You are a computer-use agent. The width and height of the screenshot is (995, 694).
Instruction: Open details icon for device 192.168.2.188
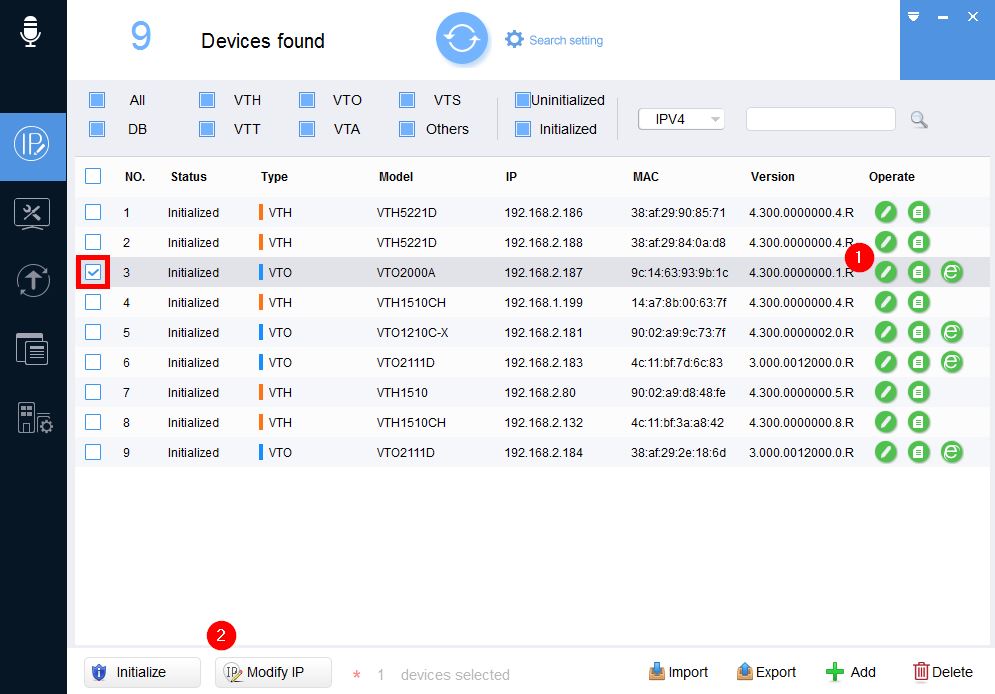click(918, 242)
